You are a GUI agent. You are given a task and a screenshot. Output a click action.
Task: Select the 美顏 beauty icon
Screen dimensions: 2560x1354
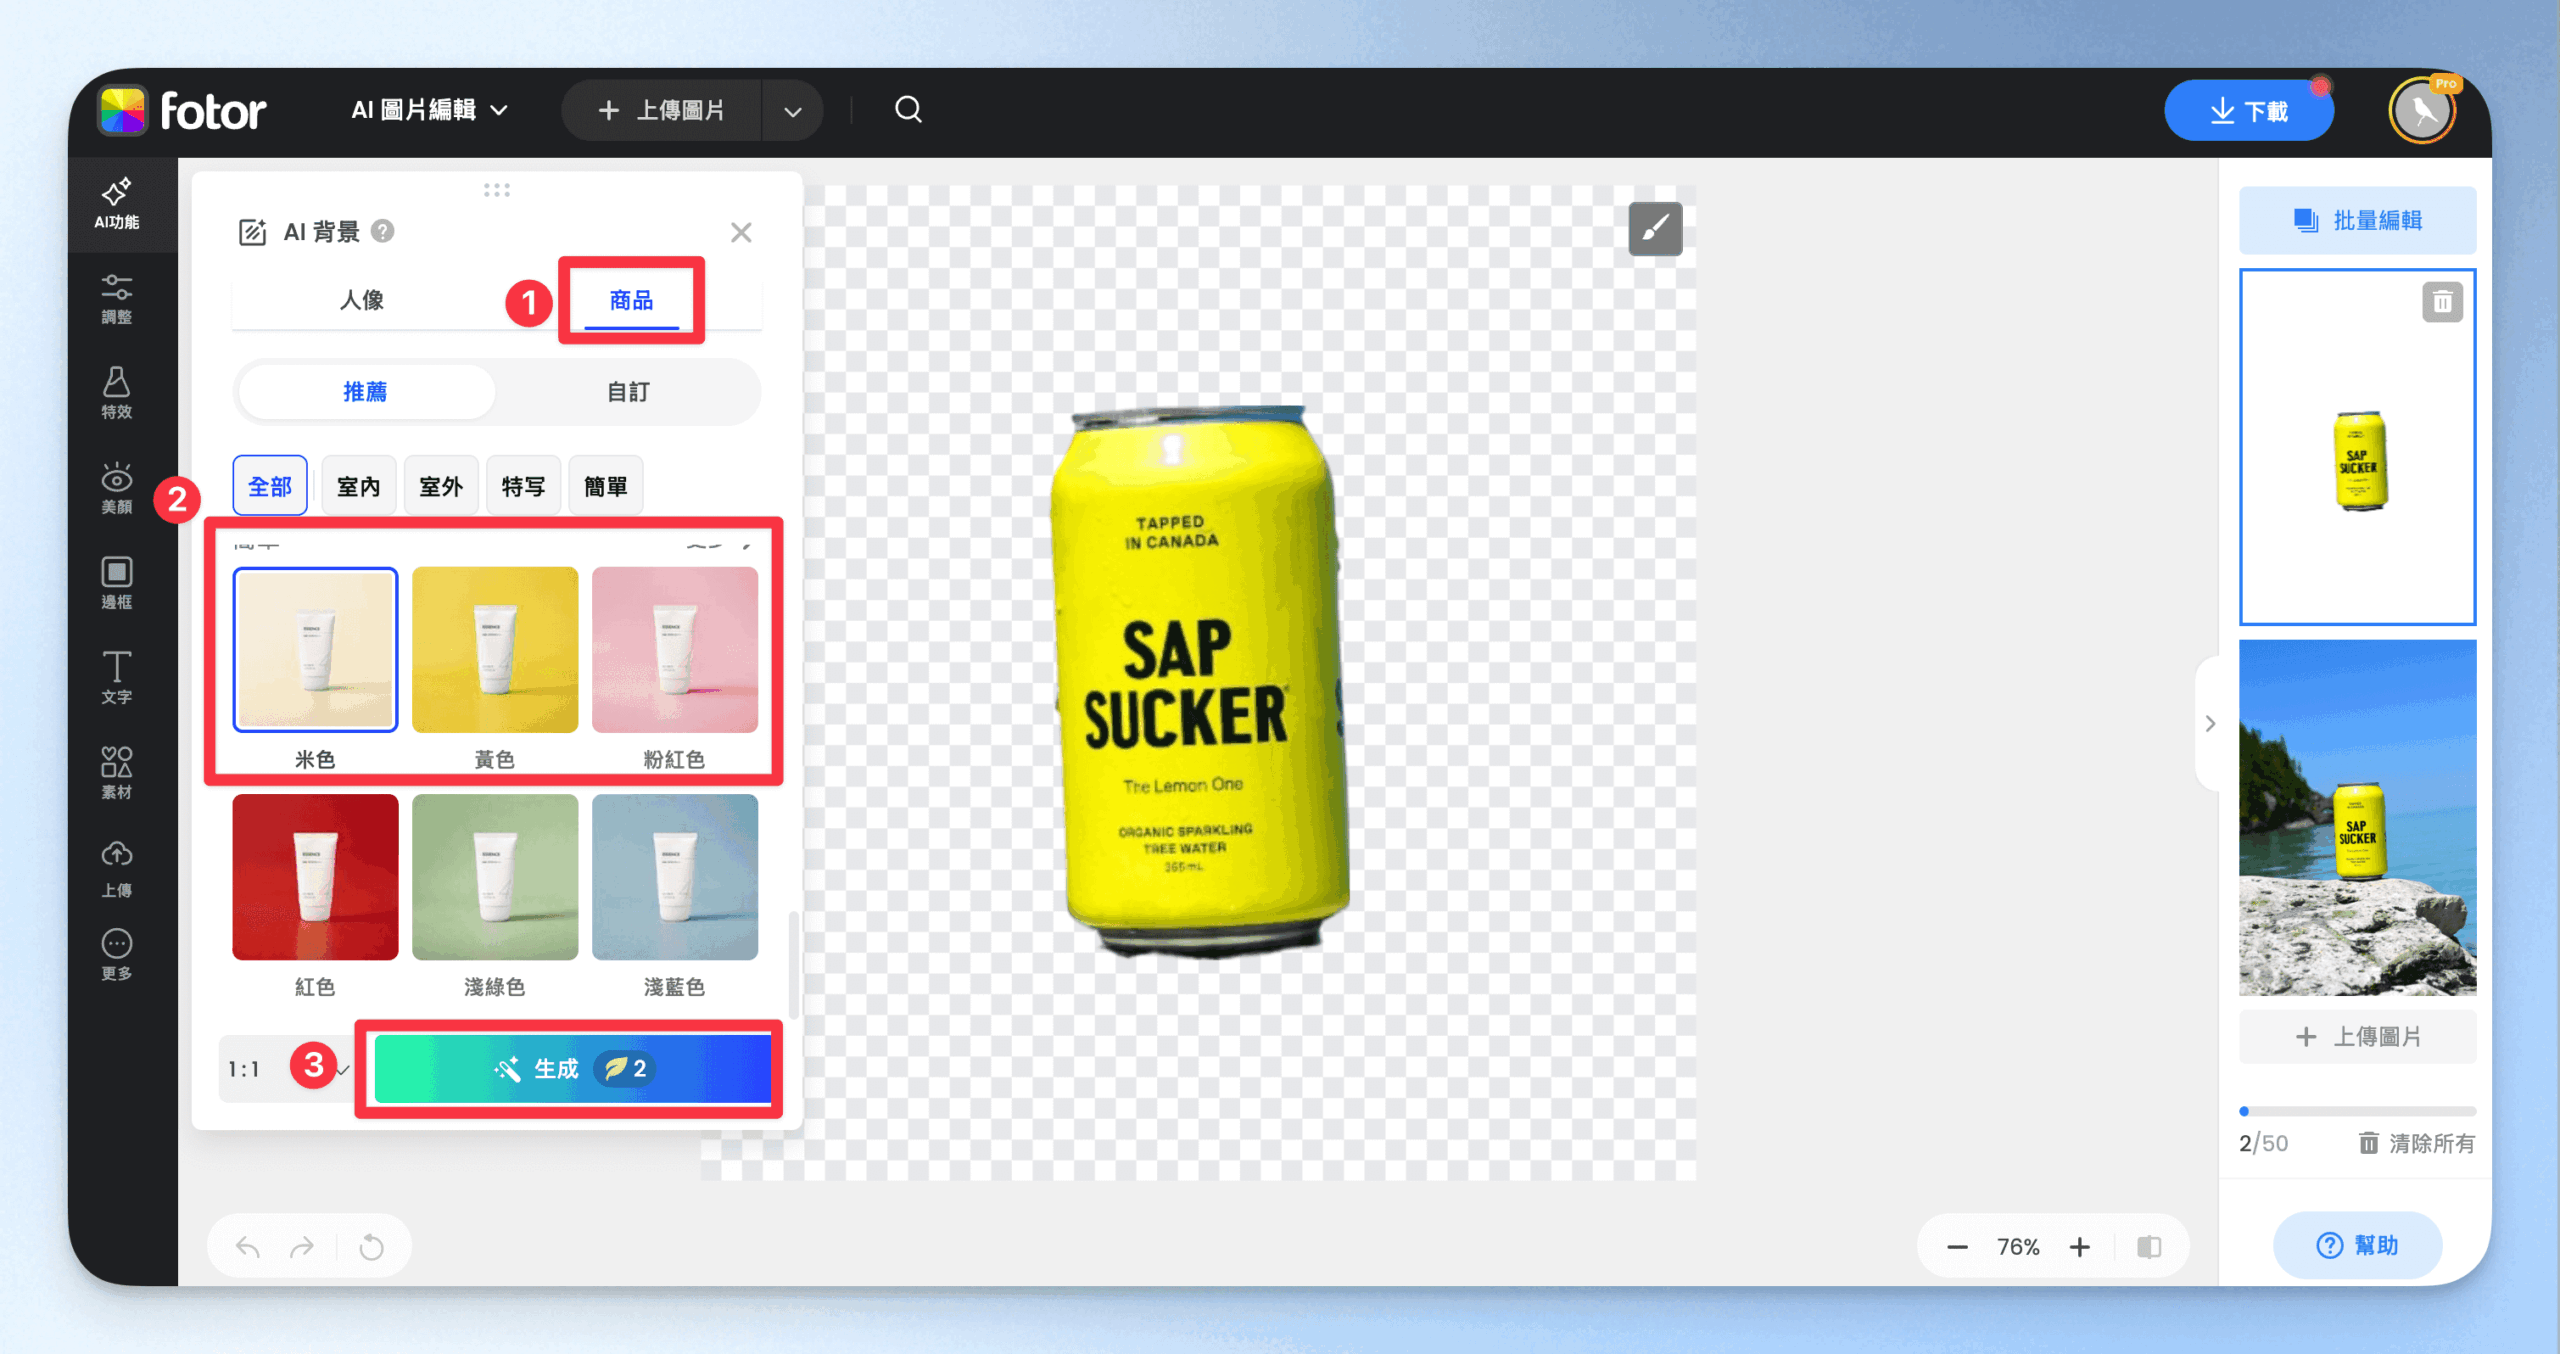point(116,488)
